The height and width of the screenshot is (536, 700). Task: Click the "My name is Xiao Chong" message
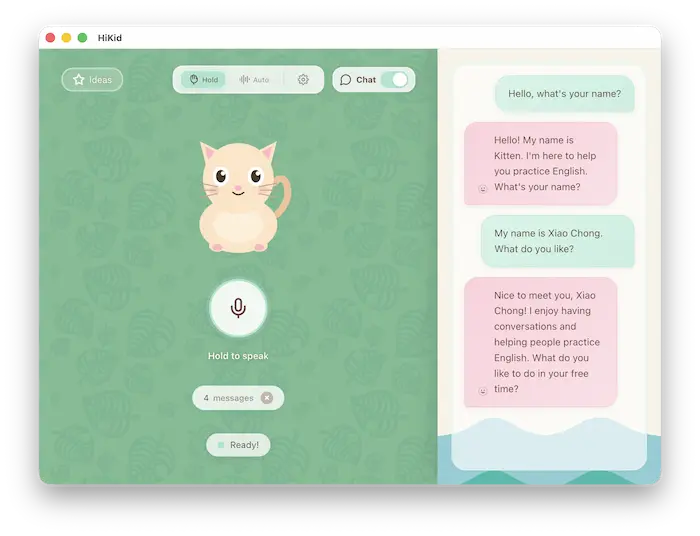pos(557,241)
